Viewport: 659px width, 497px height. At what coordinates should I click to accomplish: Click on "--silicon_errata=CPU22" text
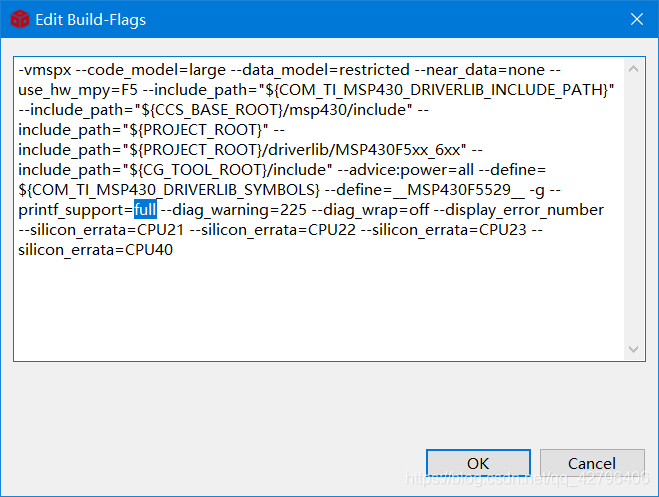pyautogui.click(x=272, y=230)
